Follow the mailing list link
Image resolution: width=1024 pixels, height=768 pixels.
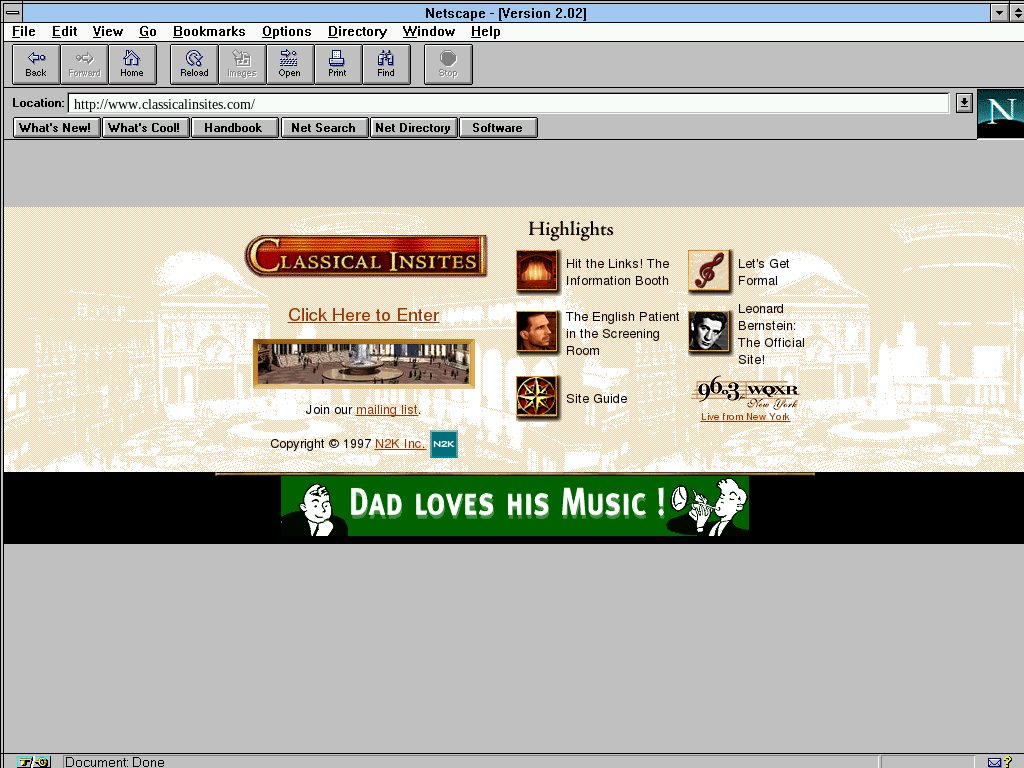[386, 410]
